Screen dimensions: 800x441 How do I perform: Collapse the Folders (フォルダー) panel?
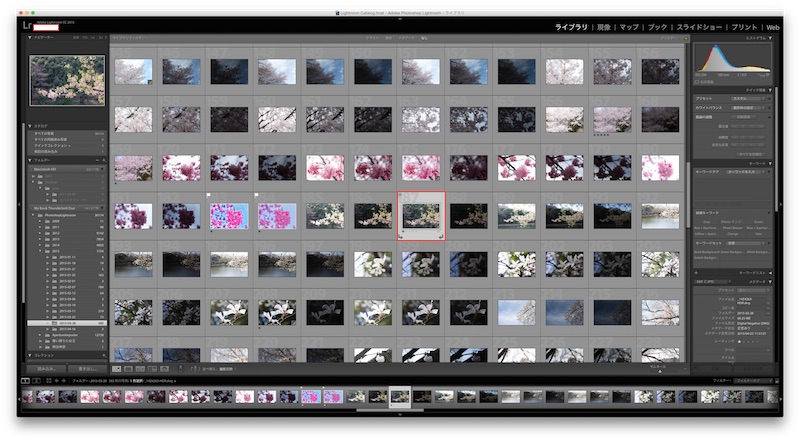pos(30,160)
